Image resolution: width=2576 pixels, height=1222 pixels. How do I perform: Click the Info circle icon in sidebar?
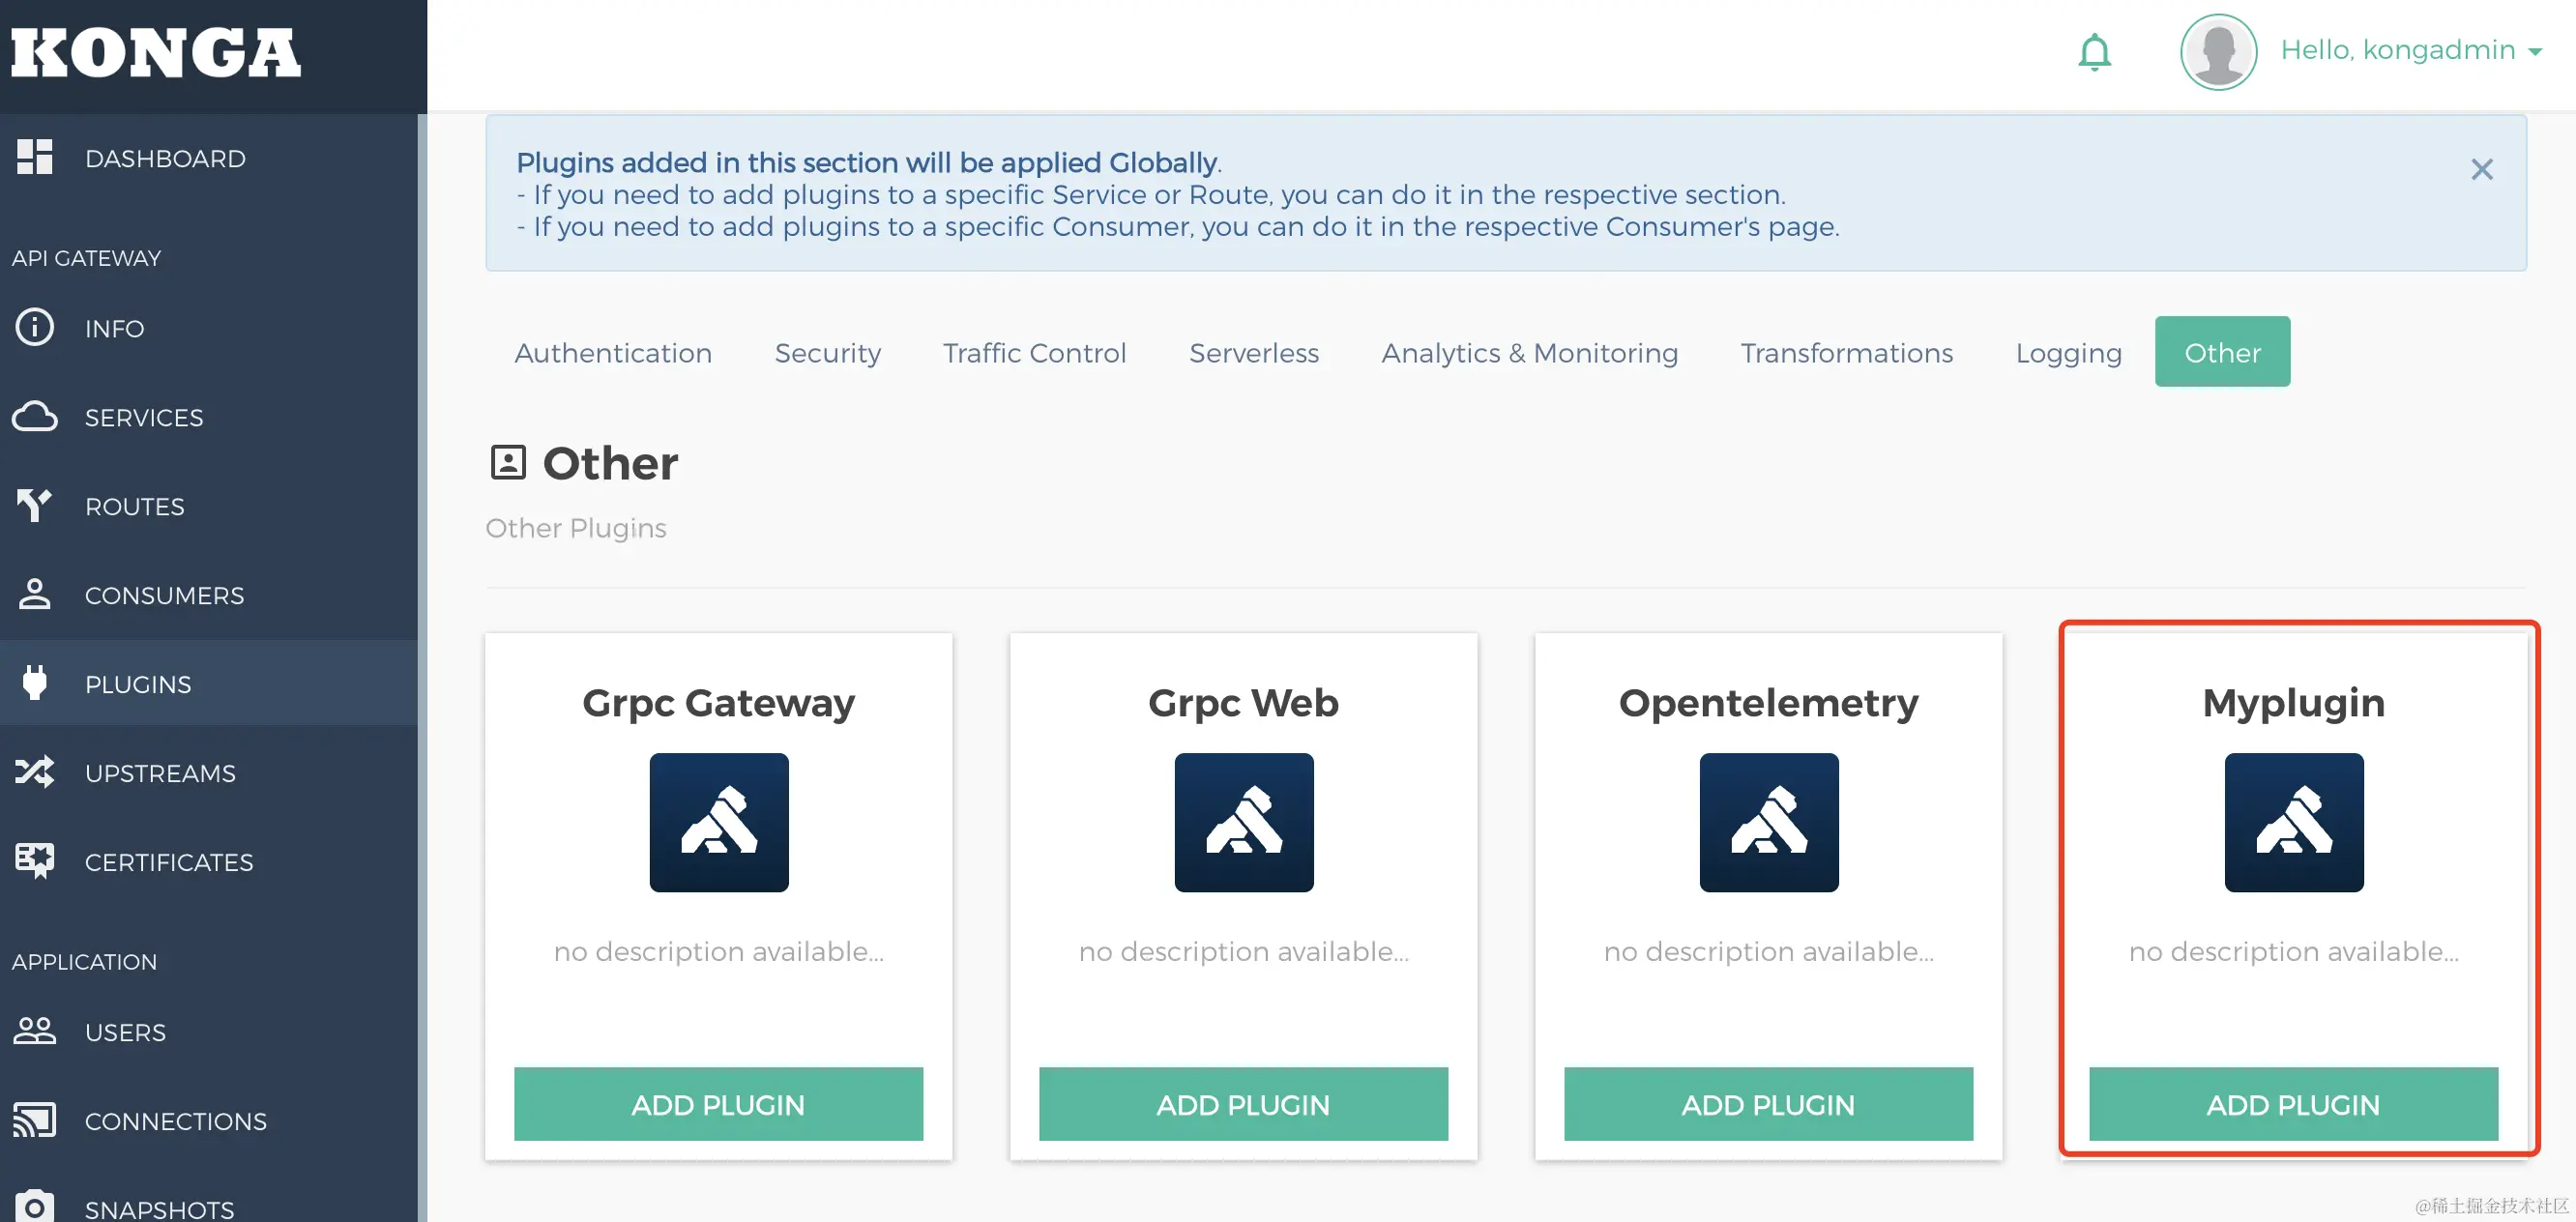point(35,327)
